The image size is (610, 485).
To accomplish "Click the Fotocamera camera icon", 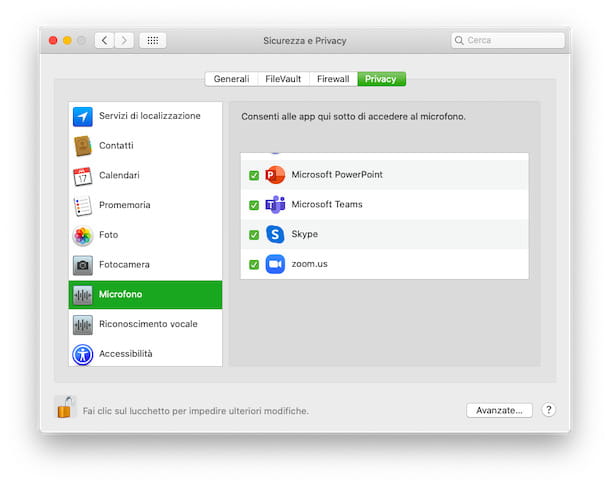I will [82, 265].
